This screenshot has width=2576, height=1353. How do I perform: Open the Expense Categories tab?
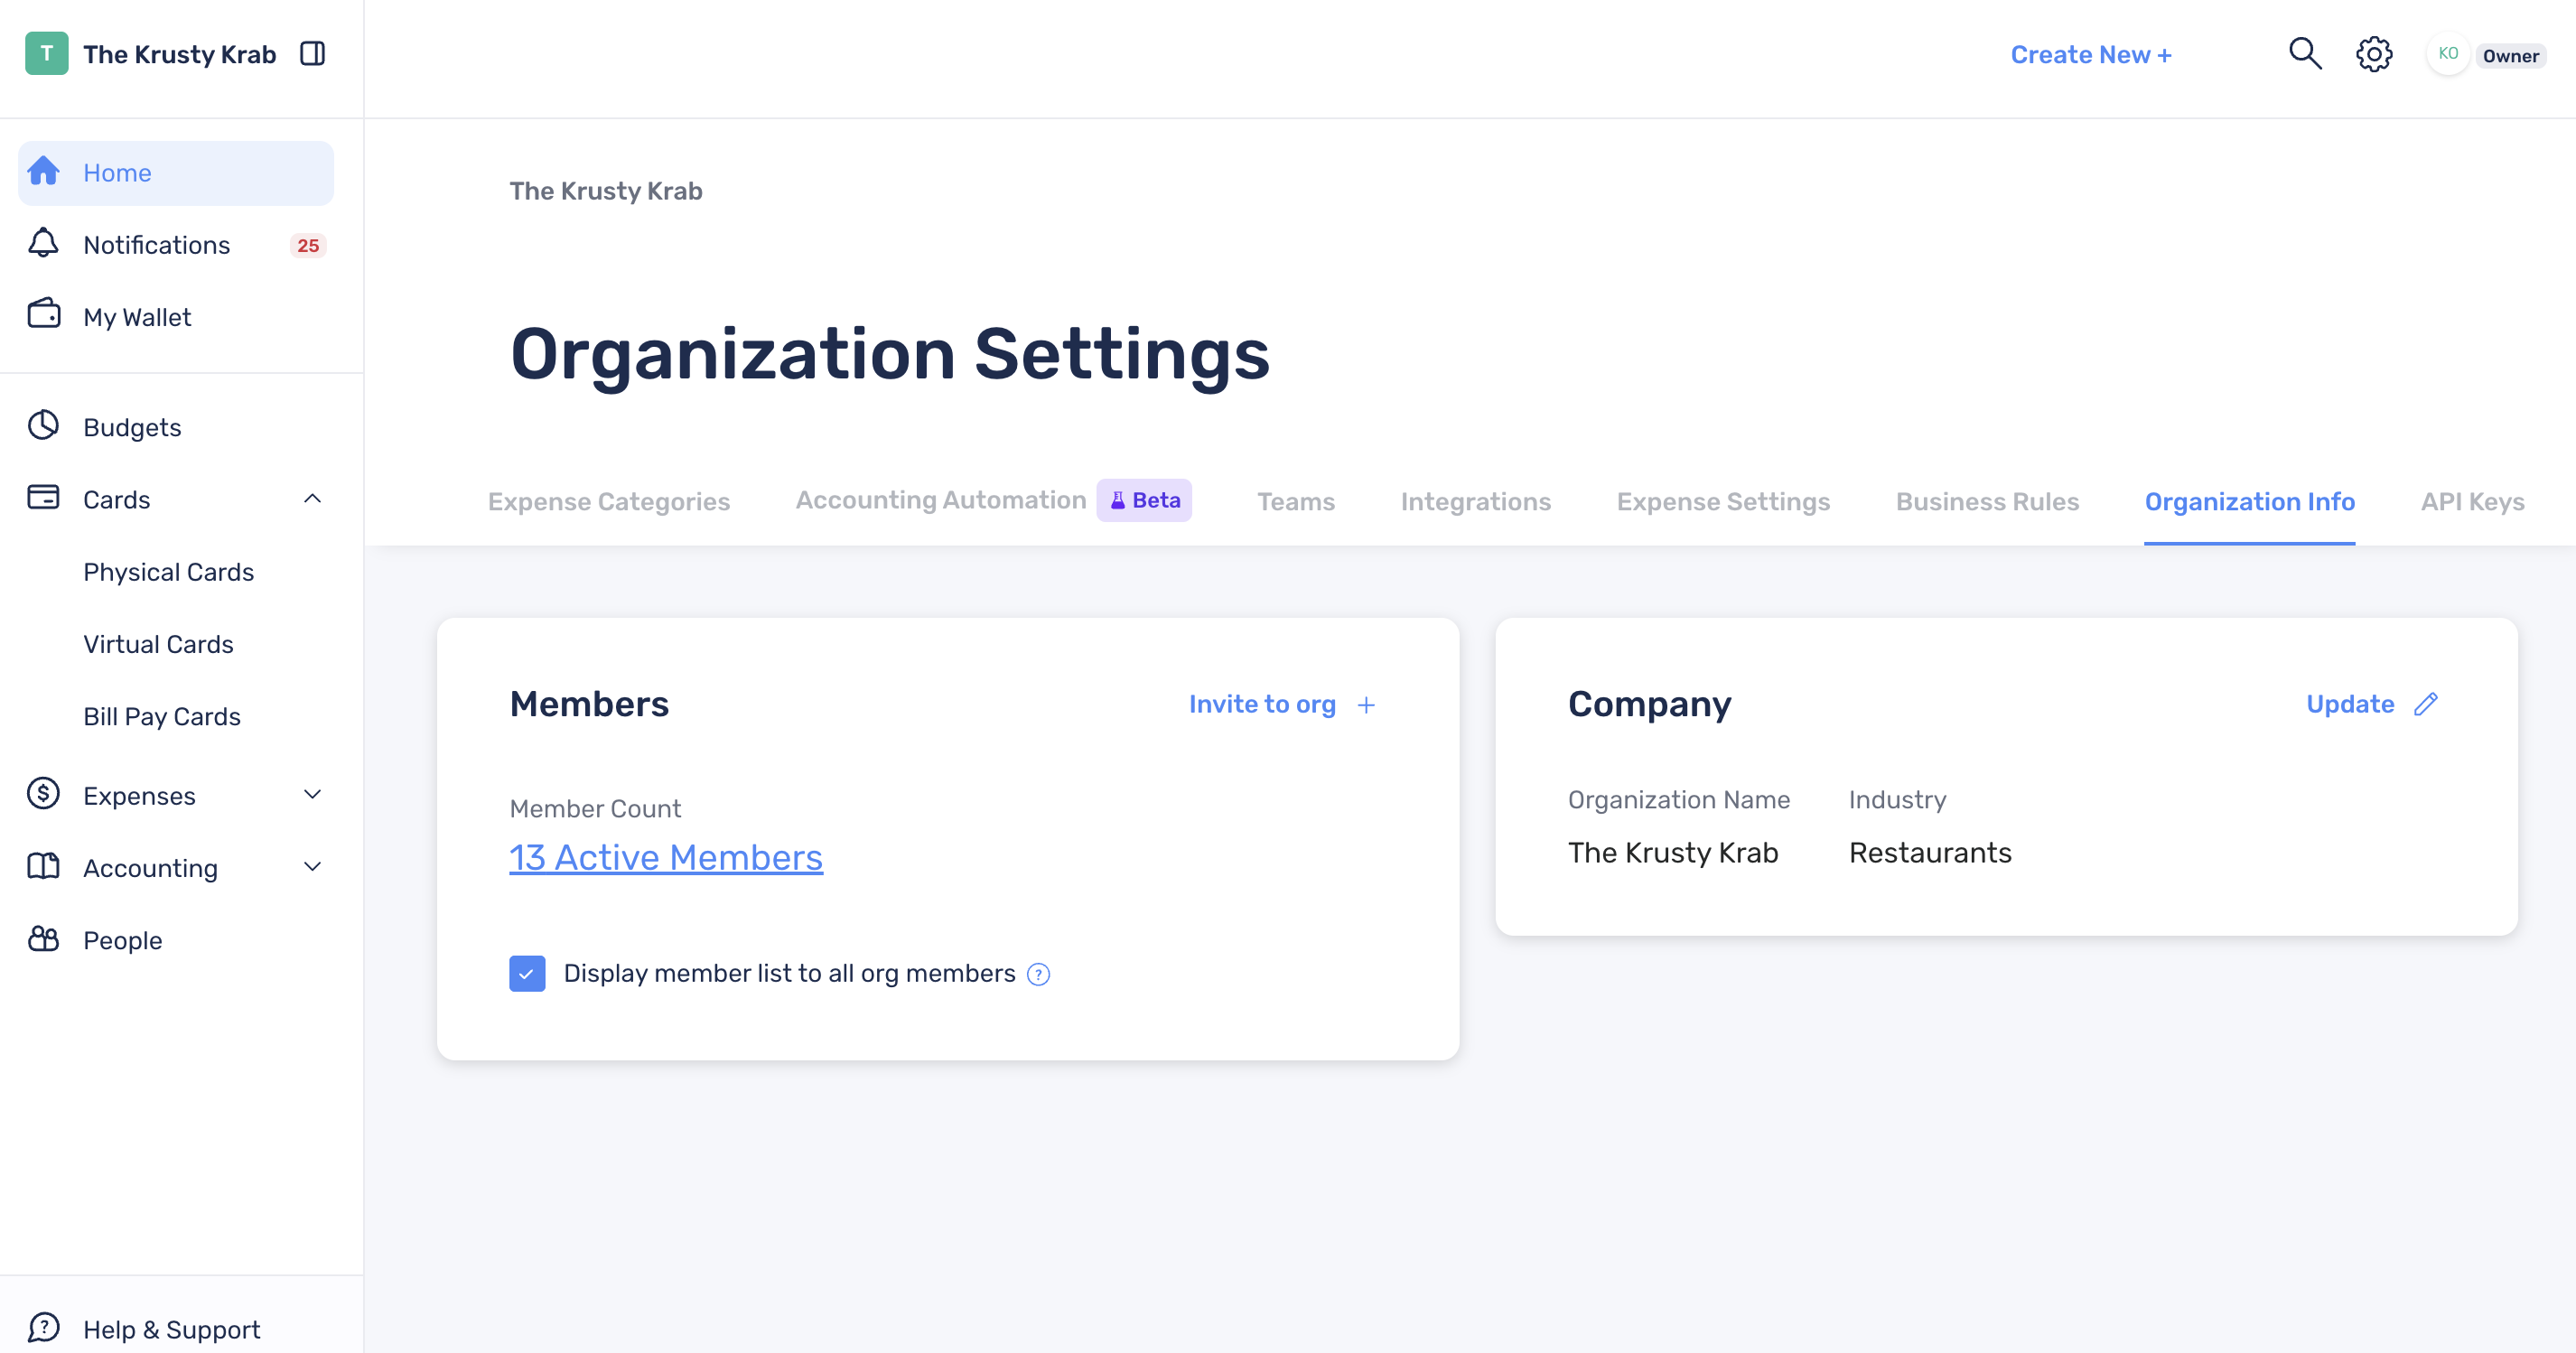609,501
